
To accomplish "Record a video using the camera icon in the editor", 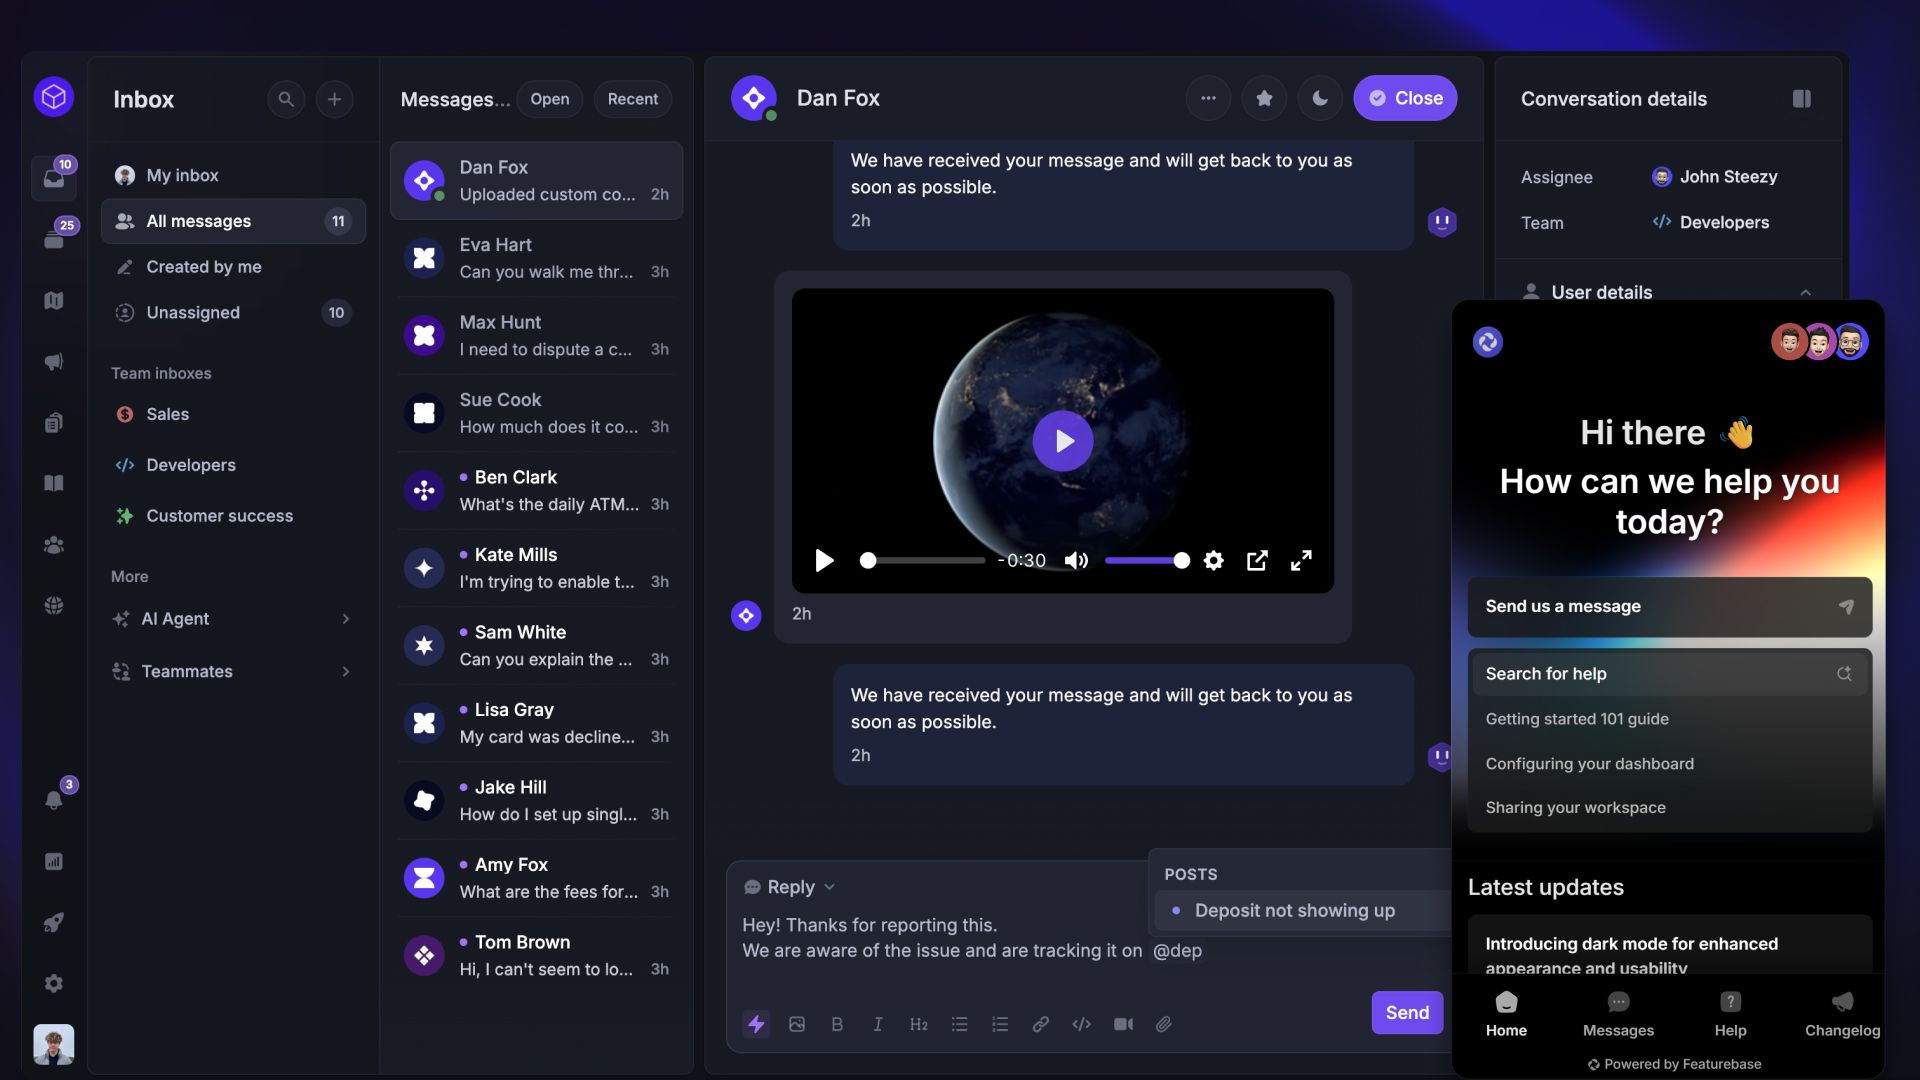I will pos(1124,1024).
